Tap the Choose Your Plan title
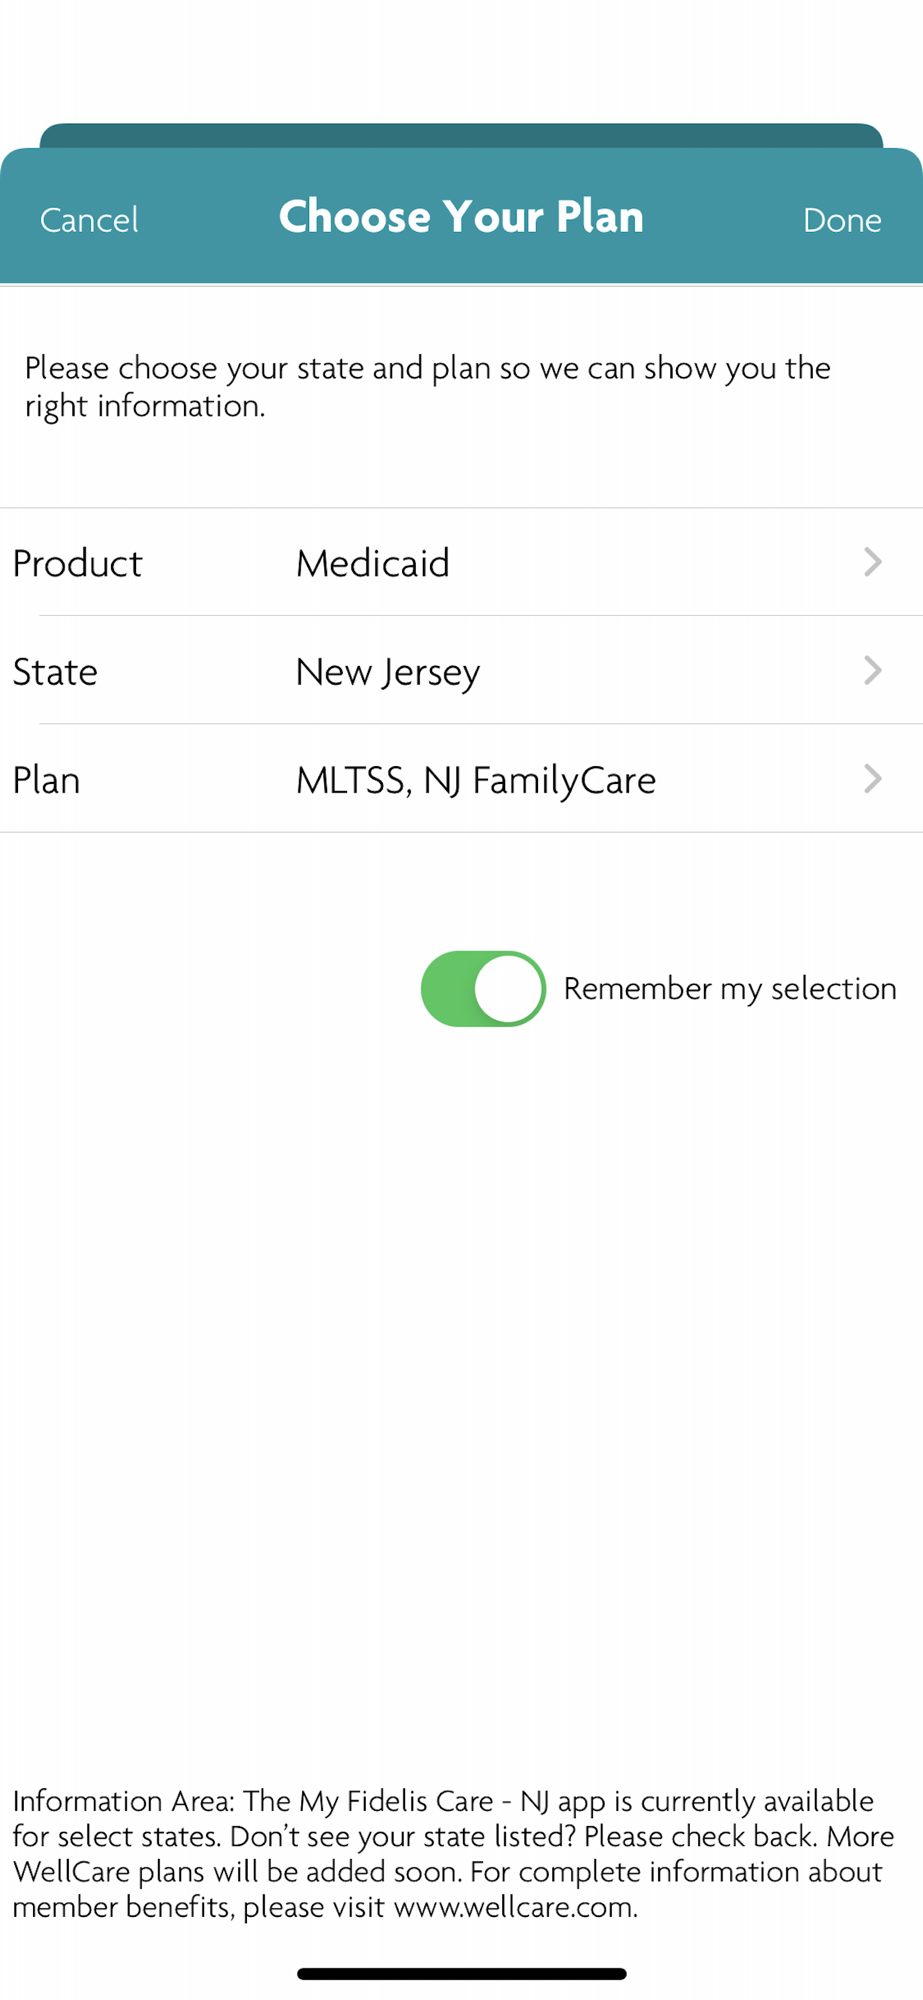 (461, 217)
